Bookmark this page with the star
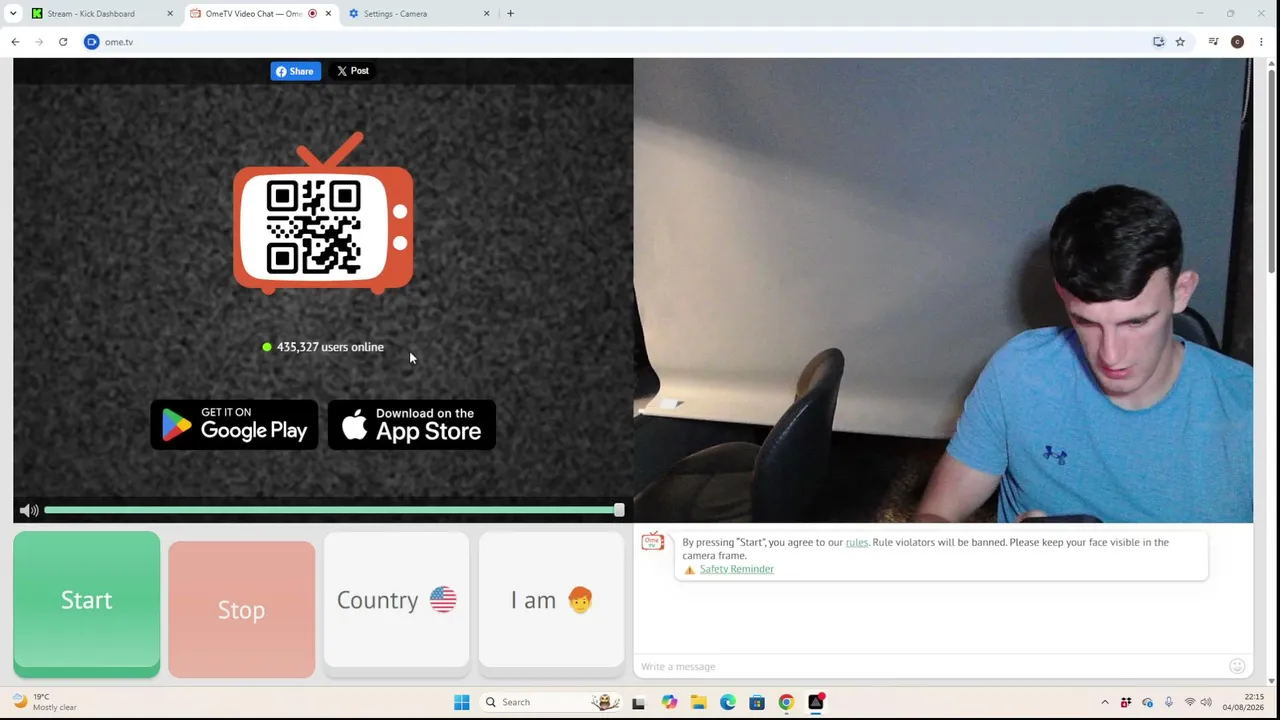The width and height of the screenshot is (1280, 720). coord(1180,42)
